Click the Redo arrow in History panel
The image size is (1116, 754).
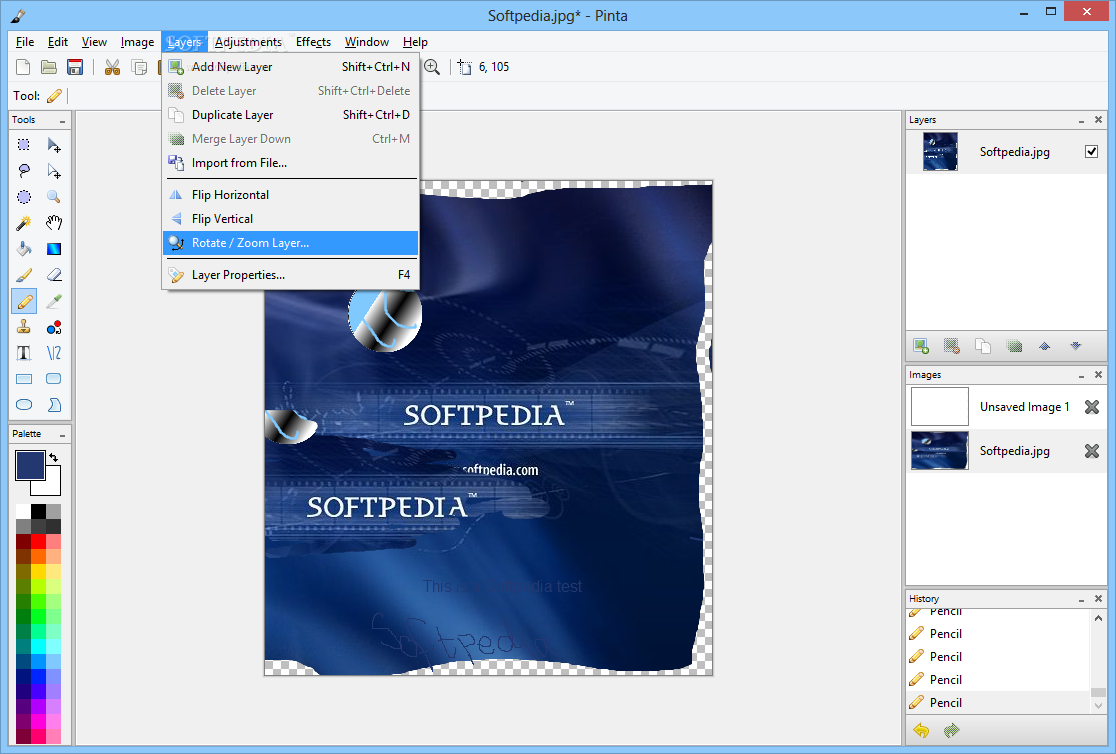coord(952,731)
